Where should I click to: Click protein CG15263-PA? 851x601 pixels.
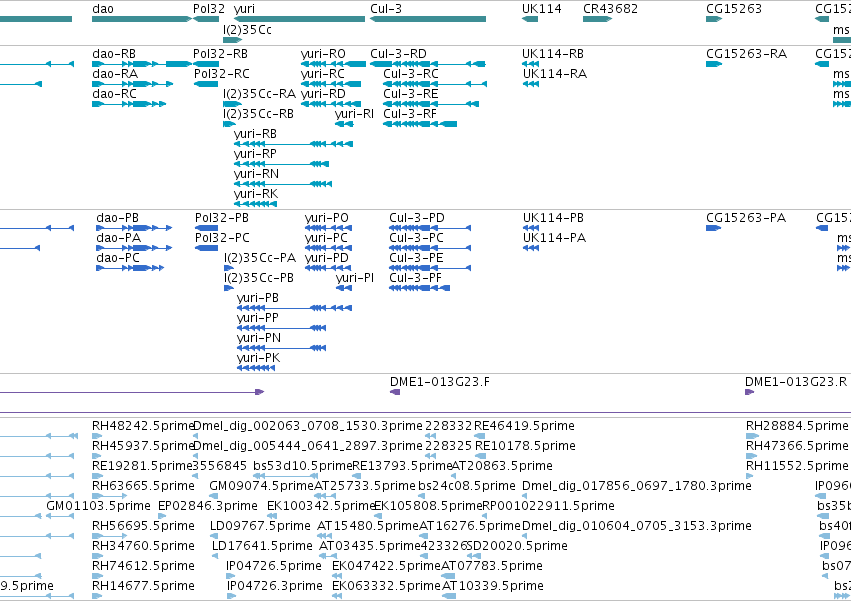click(746, 218)
